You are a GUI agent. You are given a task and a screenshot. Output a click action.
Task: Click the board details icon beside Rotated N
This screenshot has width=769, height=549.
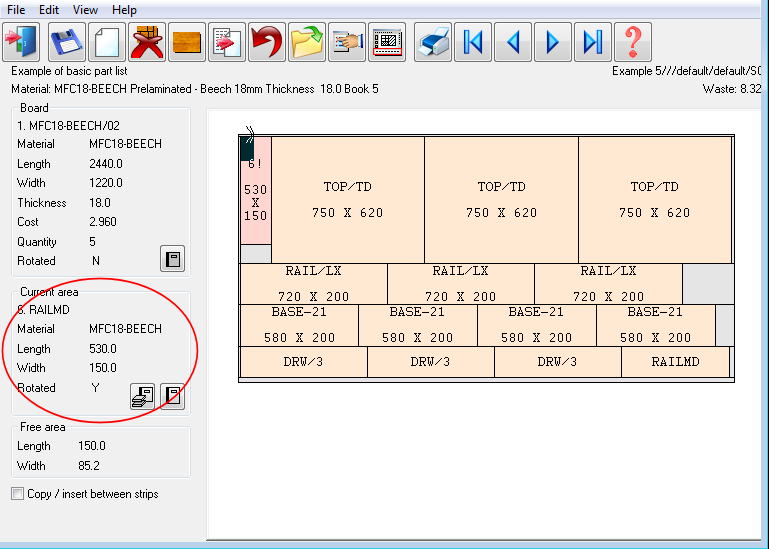(173, 259)
